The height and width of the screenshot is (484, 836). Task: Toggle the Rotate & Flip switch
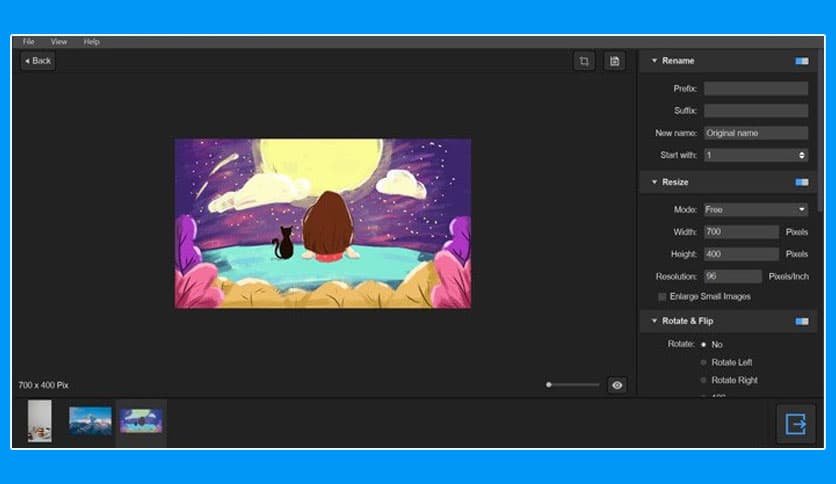click(x=801, y=321)
